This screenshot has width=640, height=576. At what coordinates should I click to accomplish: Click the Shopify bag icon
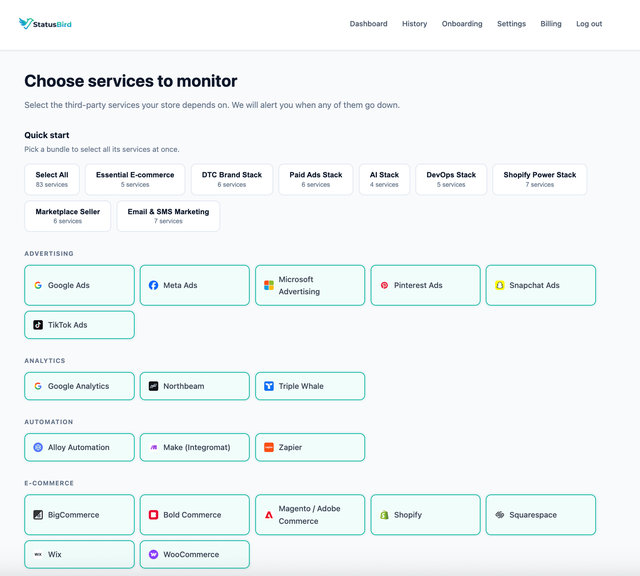pyautogui.click(x=384, y=515)
